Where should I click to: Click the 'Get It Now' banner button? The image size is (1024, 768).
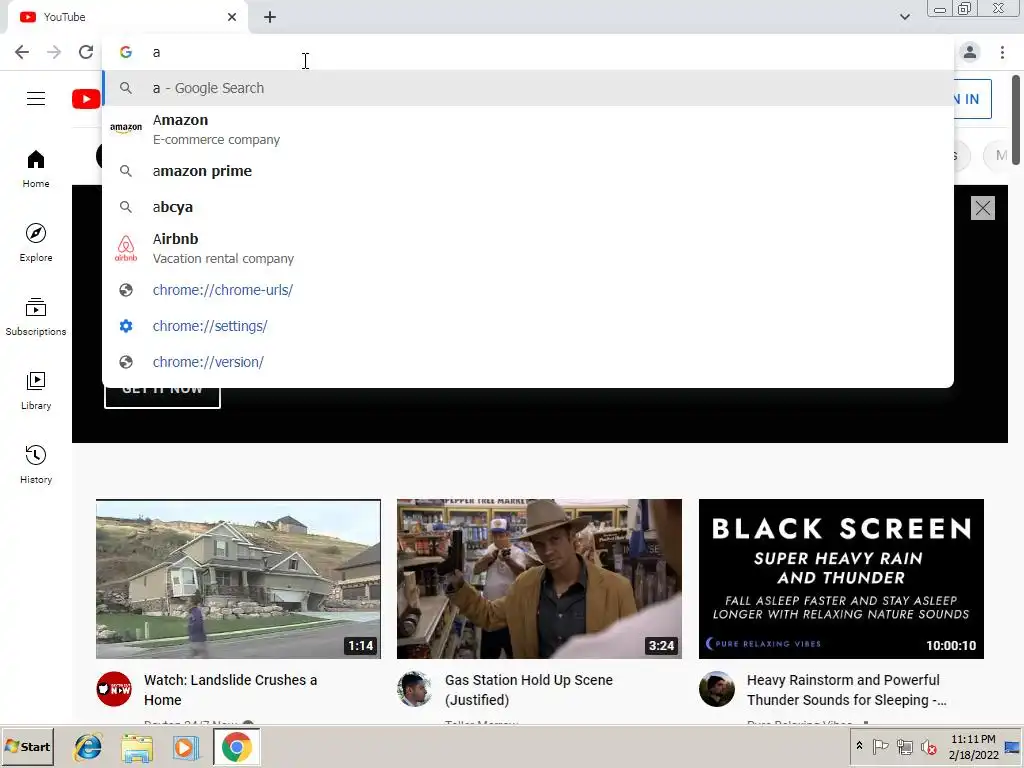coord(163,397)
